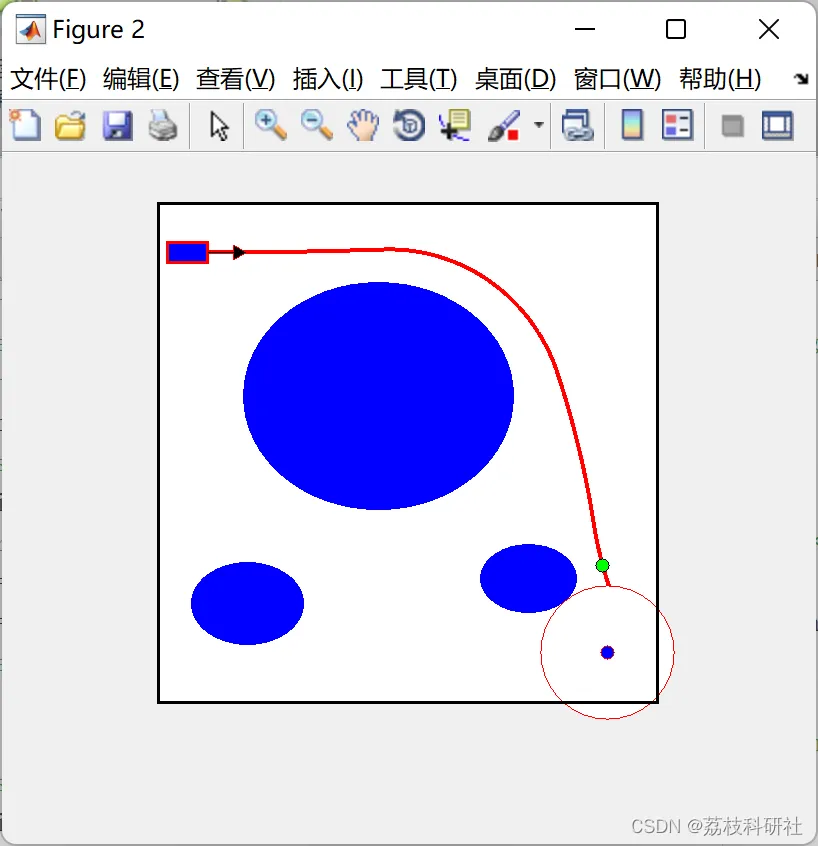Close the Figure 2 window

tap(768, 29)
